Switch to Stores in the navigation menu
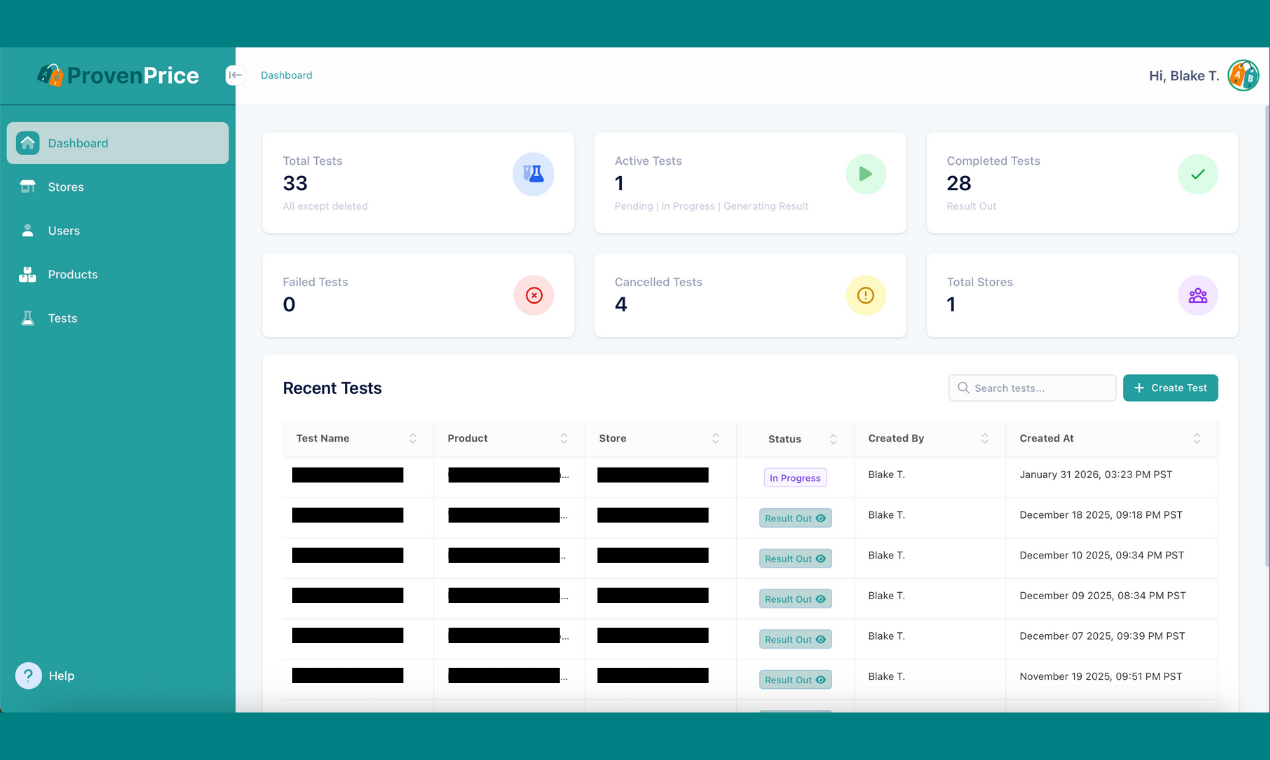This screenshot has width=1270, height=760. point(64,187)
